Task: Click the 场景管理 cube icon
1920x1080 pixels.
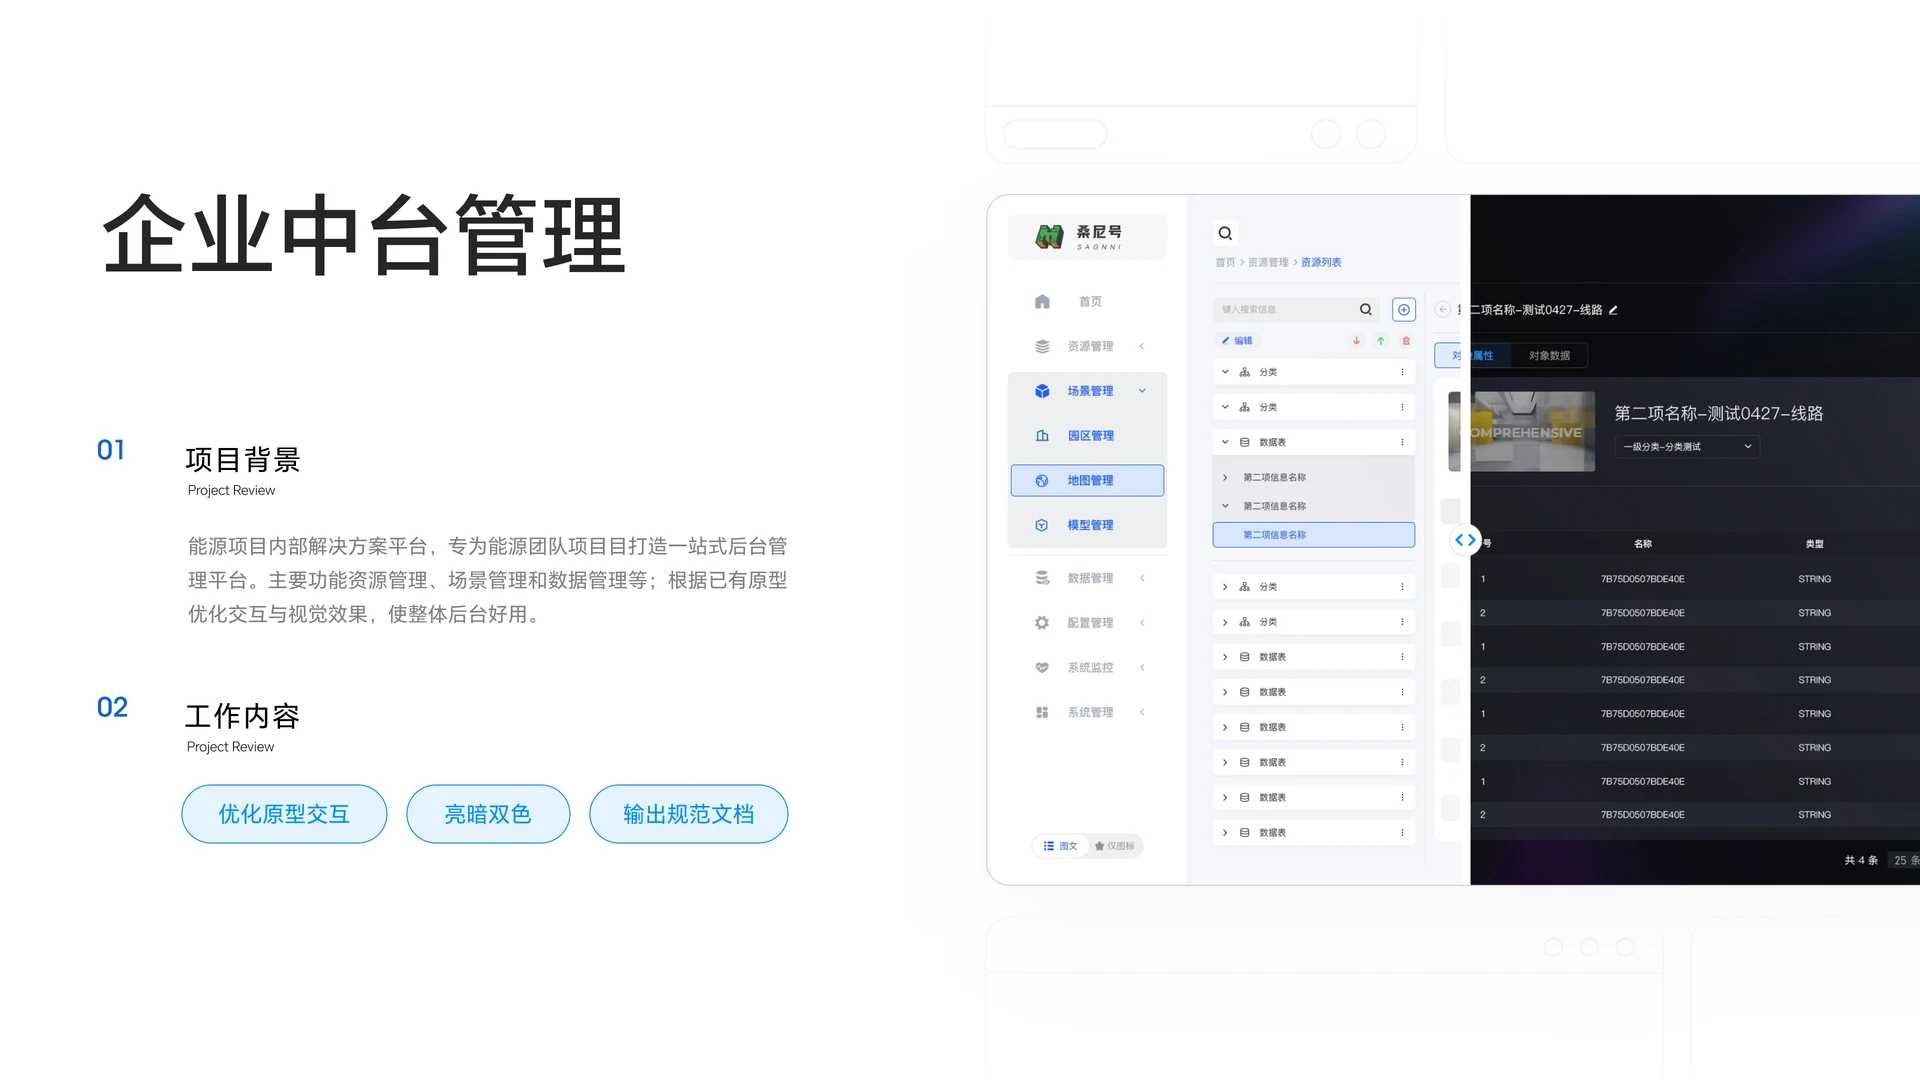Action: click(x=1042, y=391)
